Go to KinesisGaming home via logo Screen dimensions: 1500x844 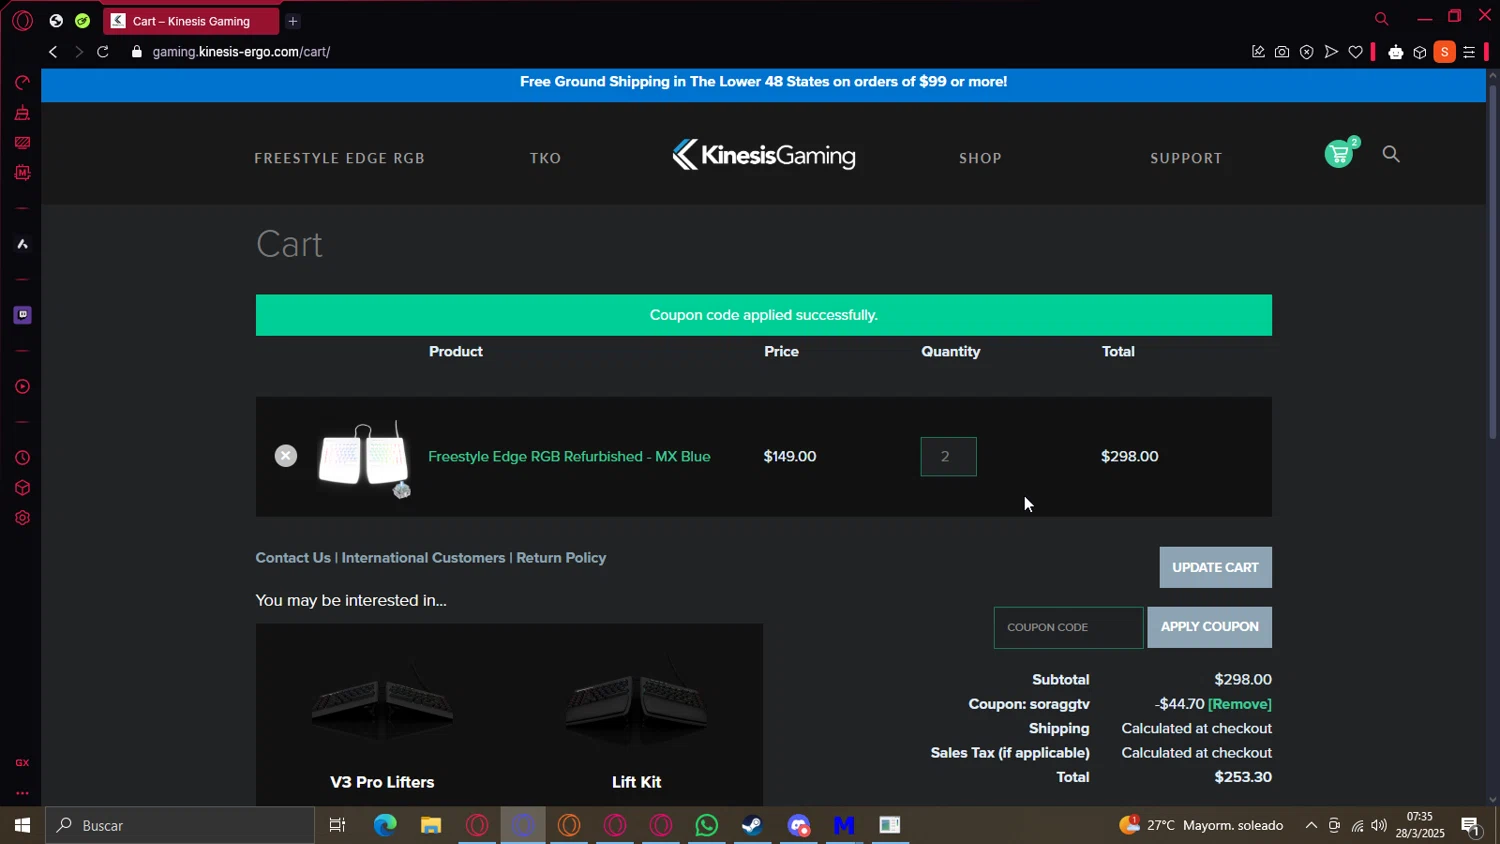(x=764, y=155)
